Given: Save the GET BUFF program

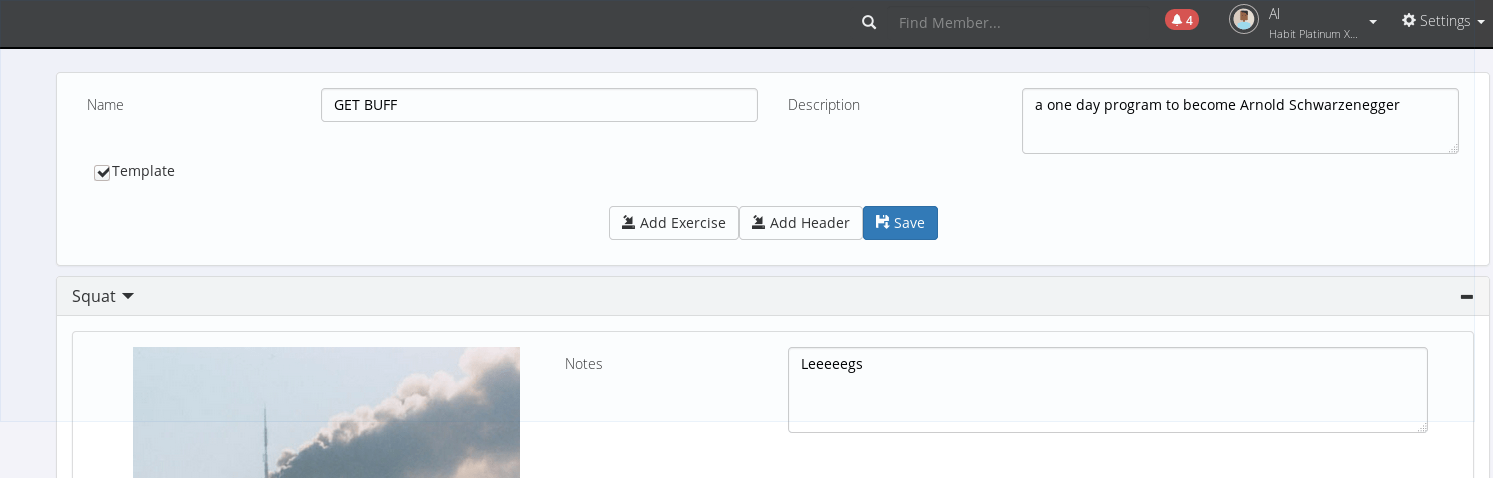Looking at the screenshot, I should (900, 223).
